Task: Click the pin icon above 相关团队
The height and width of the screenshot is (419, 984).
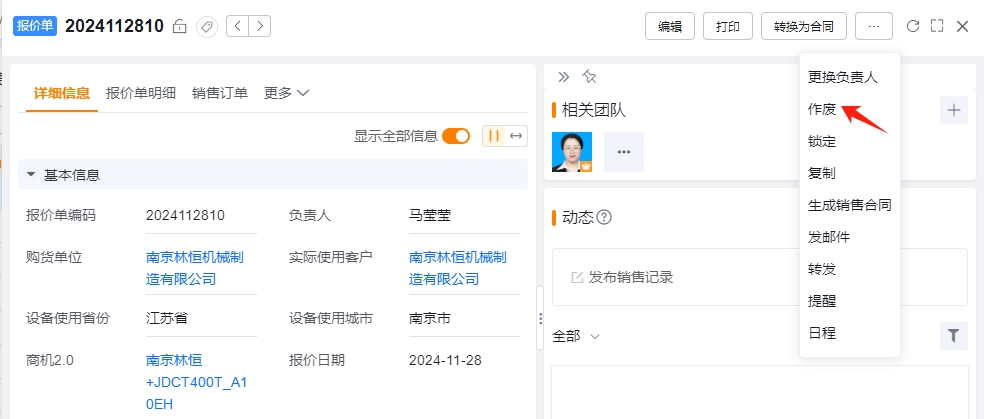Action: pyautogui.click(x=589, y=77)
